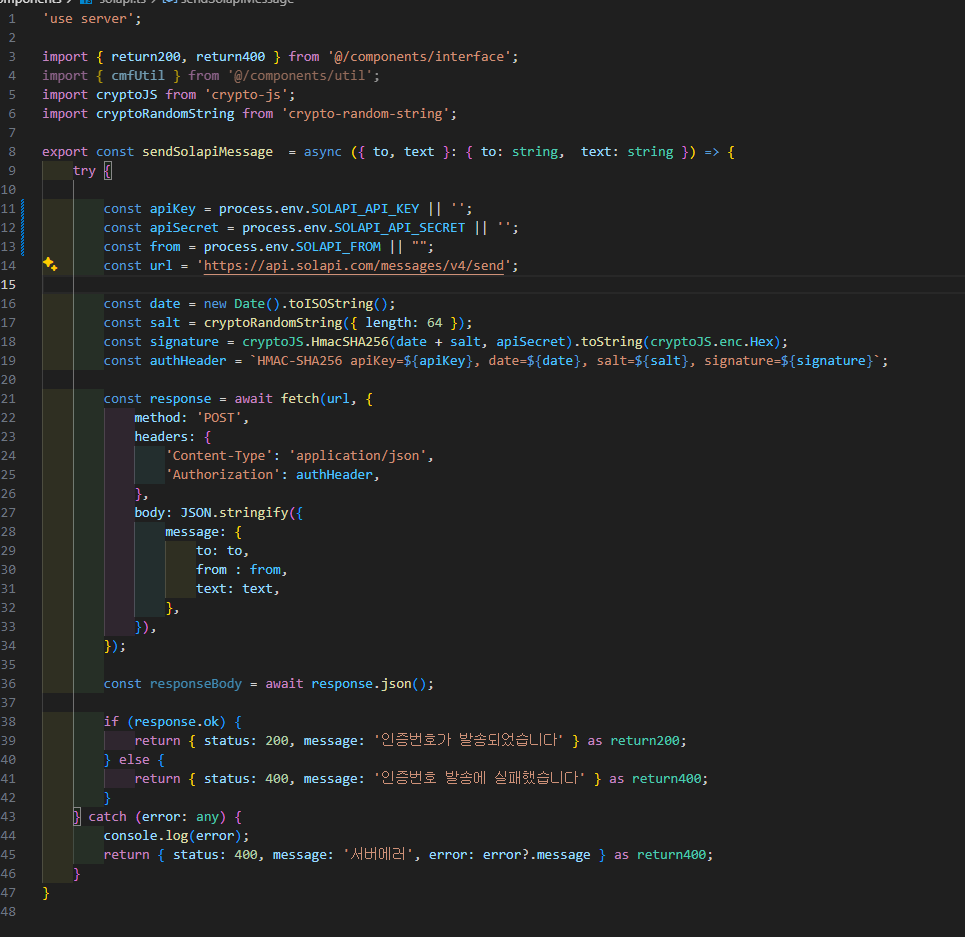Screen dimensions: 965x937
Task: Click HmacSHA256 on line 18
Action: (x=350, y=342)
